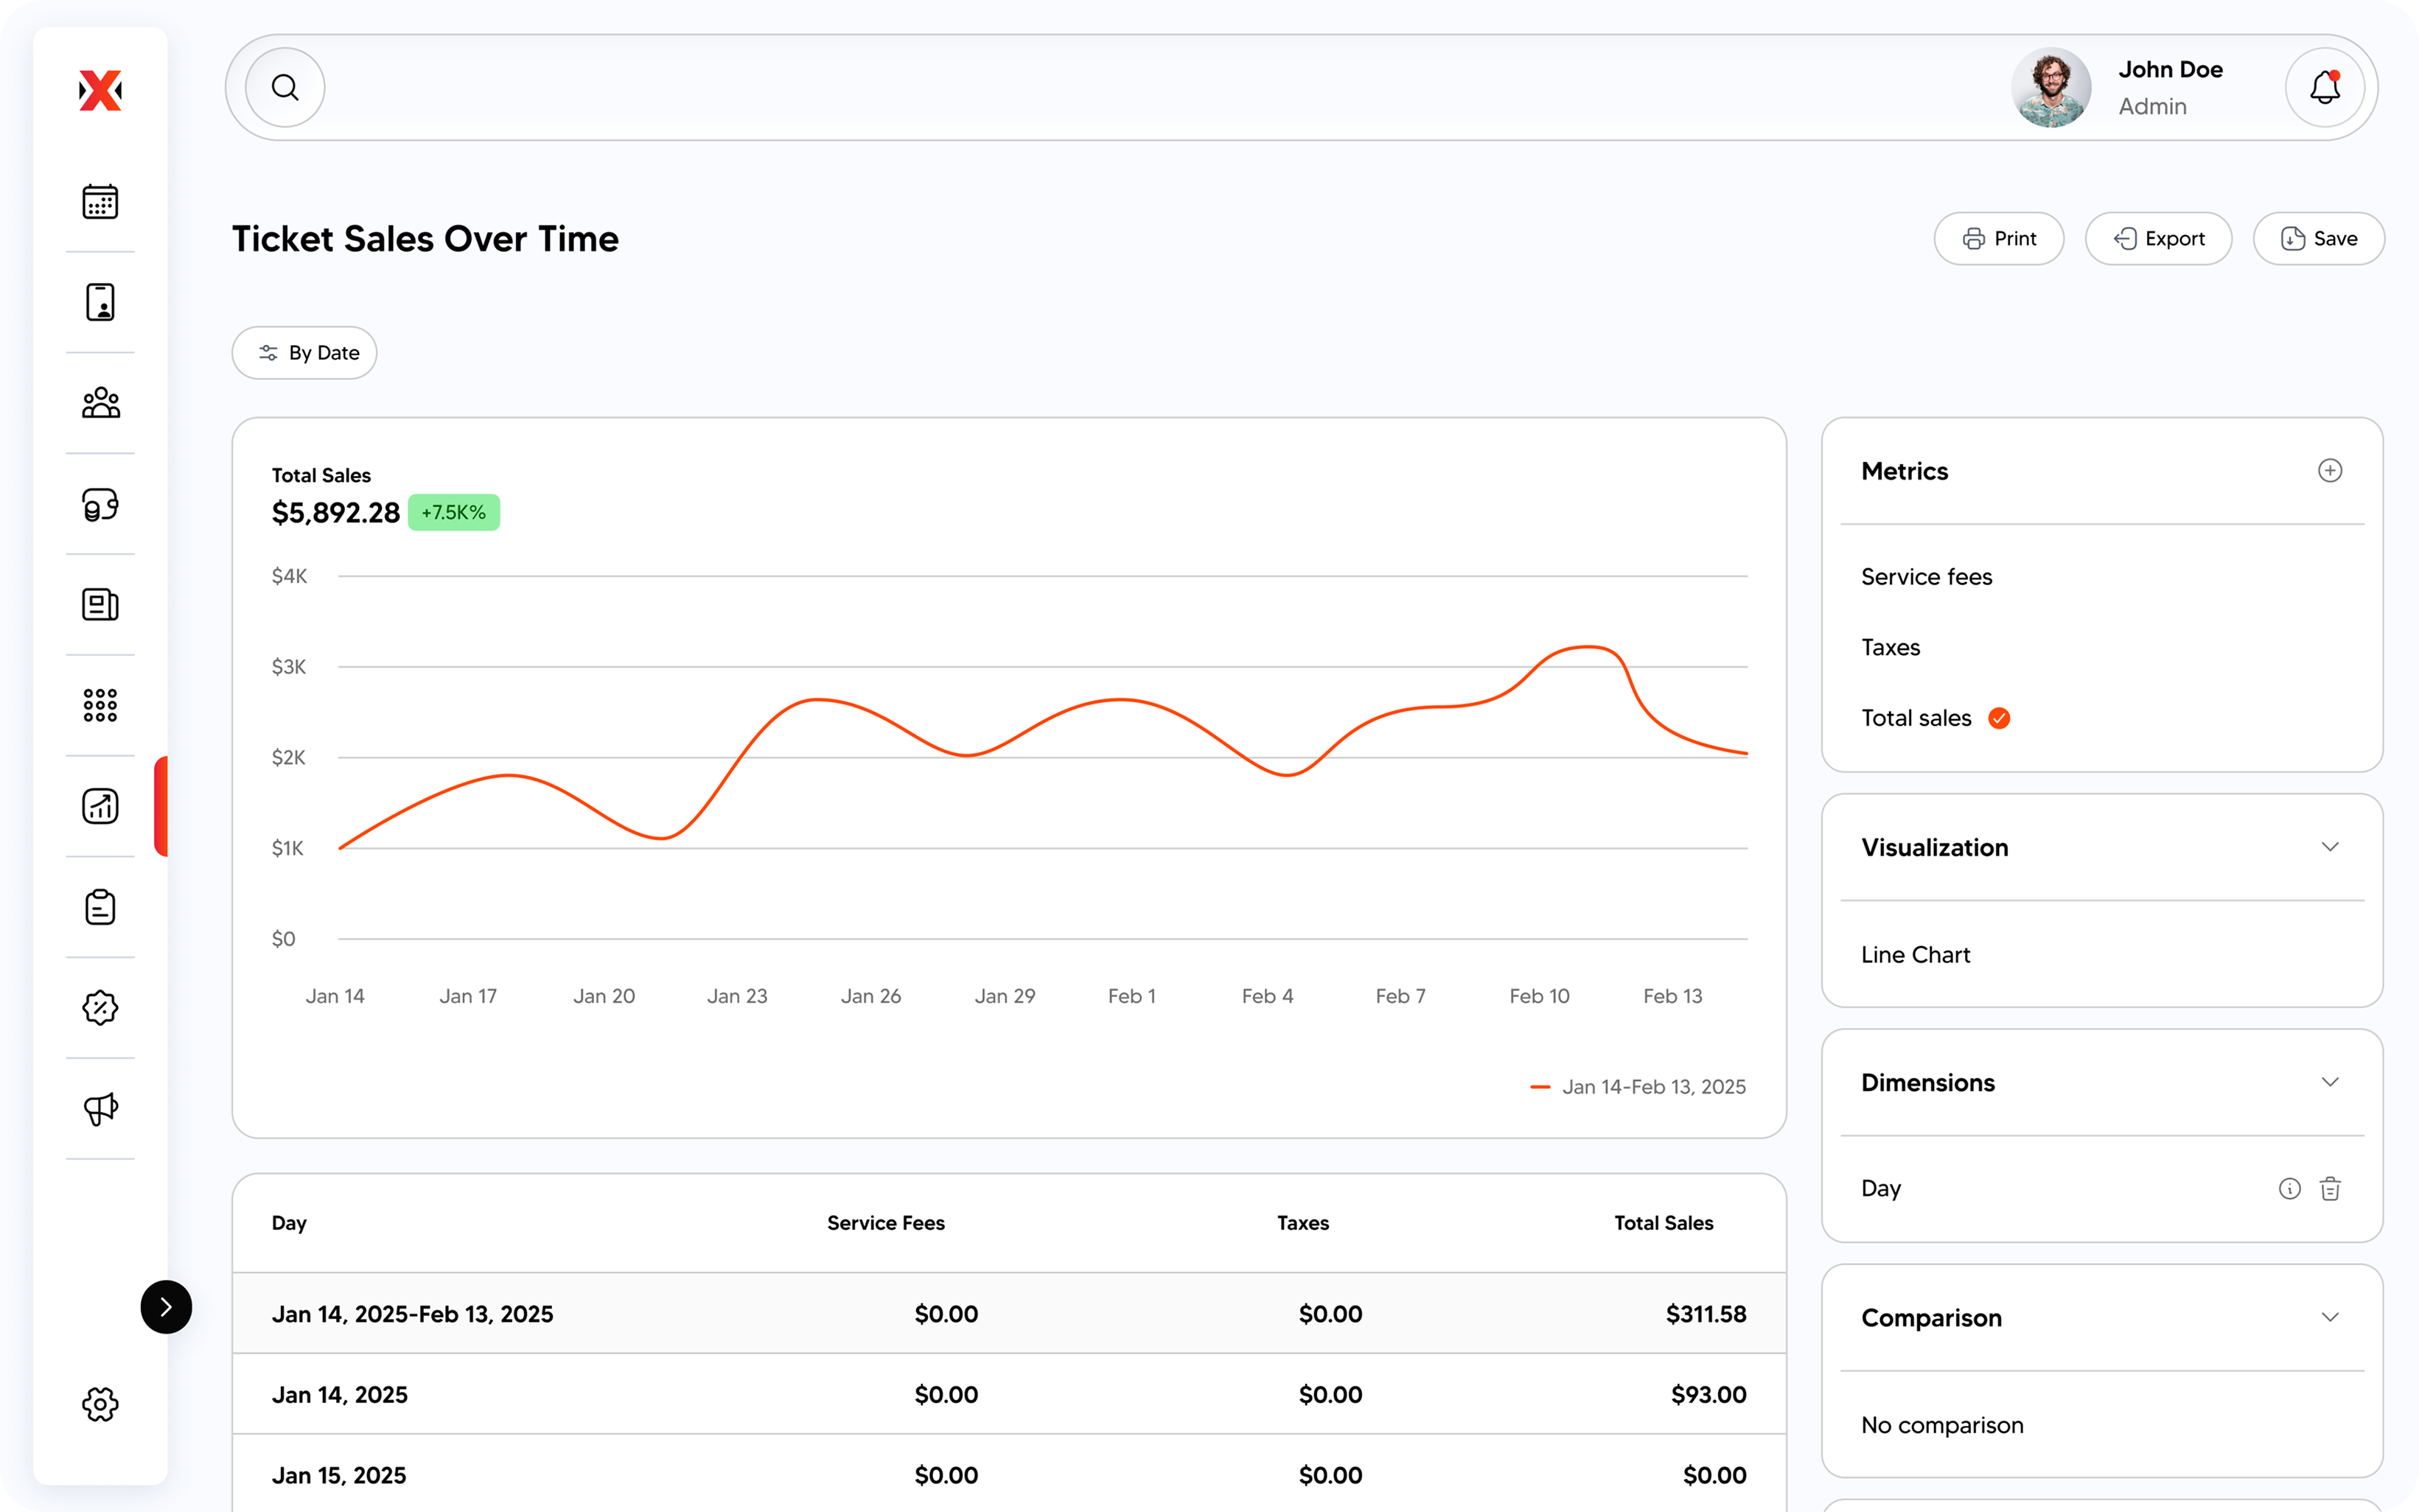This screenshot has height=1512, width=2419.
Task: Open the finance section from the sidebar
Action: pyautogui.click(x=100, y=504)
